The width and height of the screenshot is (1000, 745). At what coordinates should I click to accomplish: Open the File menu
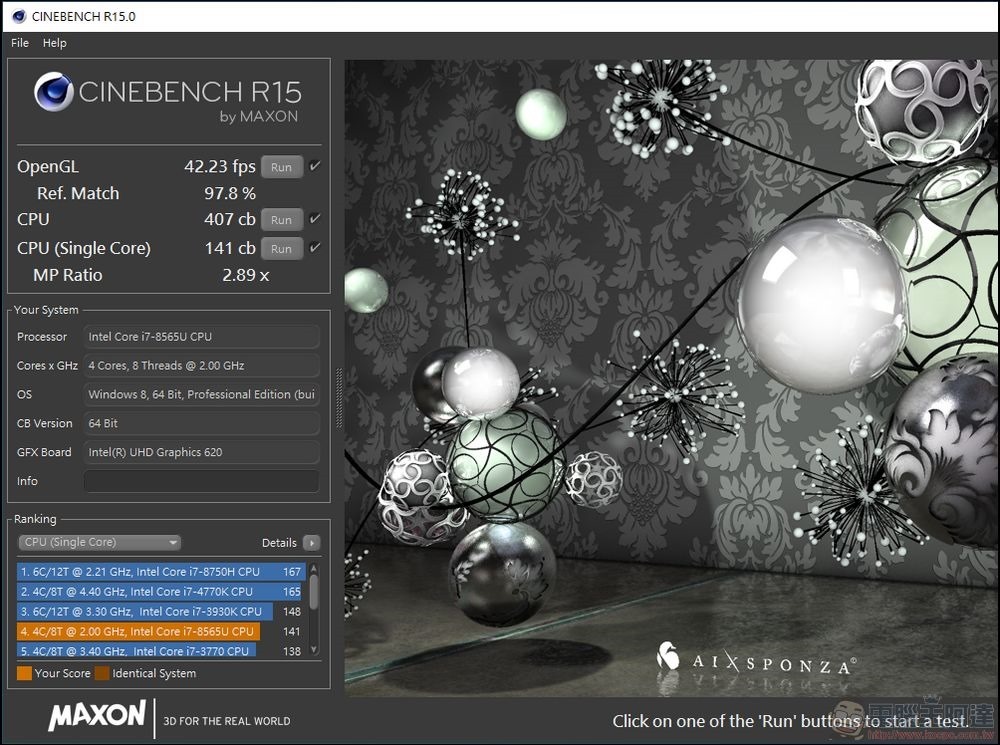pos(20,43)
